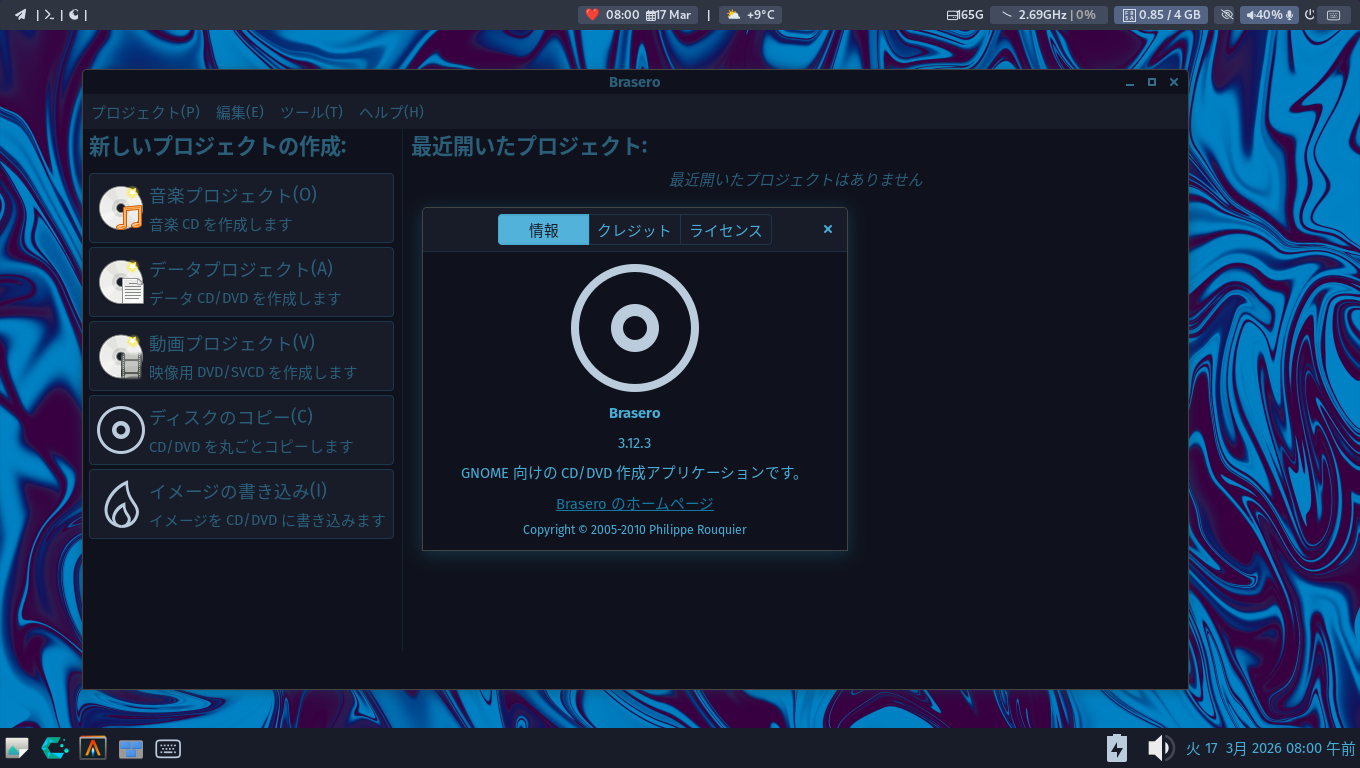The width and height of the screenshot is (1360, 768).
Task: Click the 40% volume indicator in top panel
Action: [x=1270, y=15]
